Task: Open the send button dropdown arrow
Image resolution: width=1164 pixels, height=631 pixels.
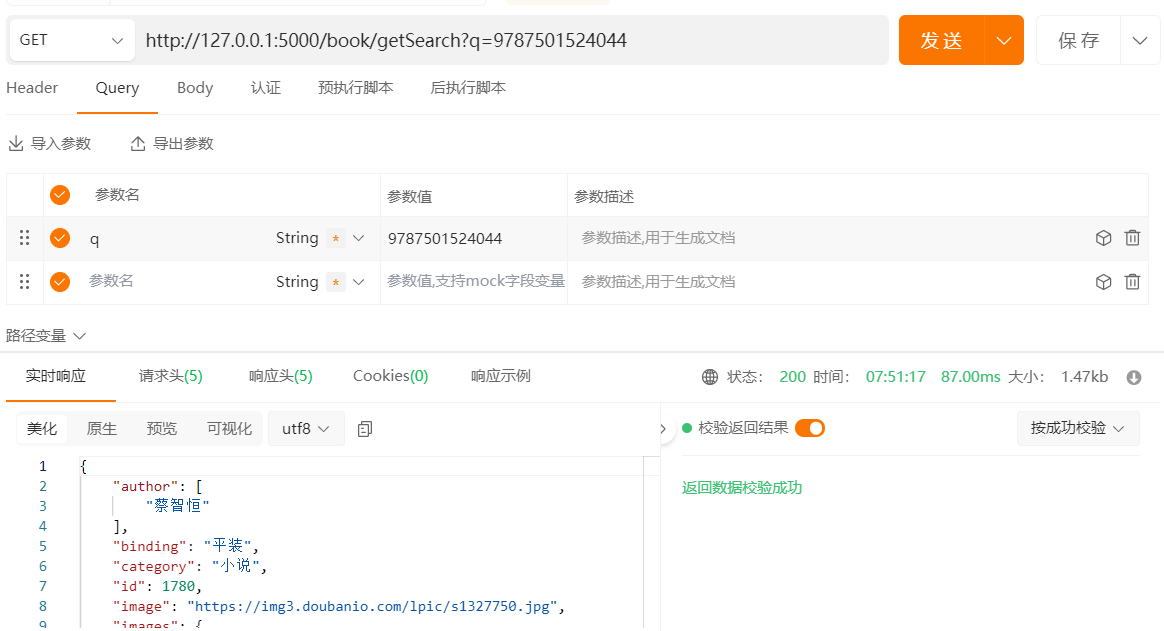Action: tap(1004, 40)
